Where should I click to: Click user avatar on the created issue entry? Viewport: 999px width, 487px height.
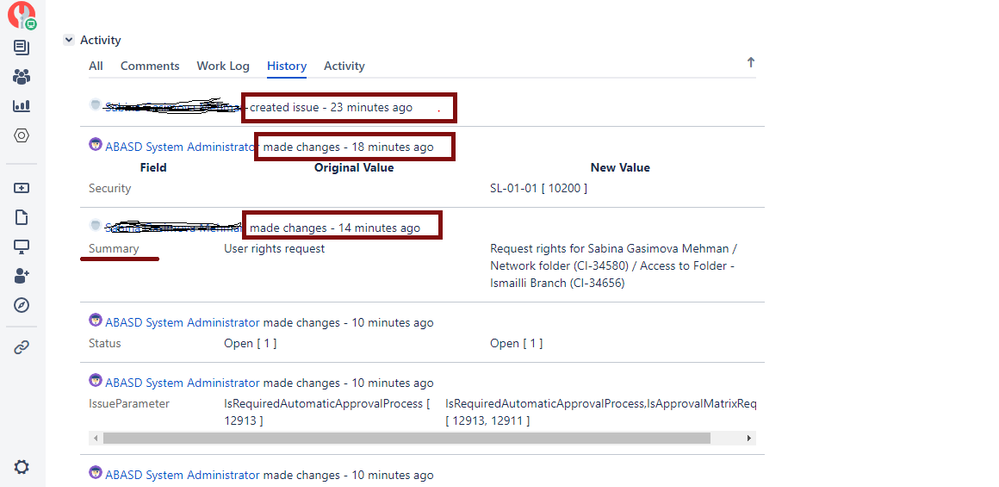click(x=95, y=105)
